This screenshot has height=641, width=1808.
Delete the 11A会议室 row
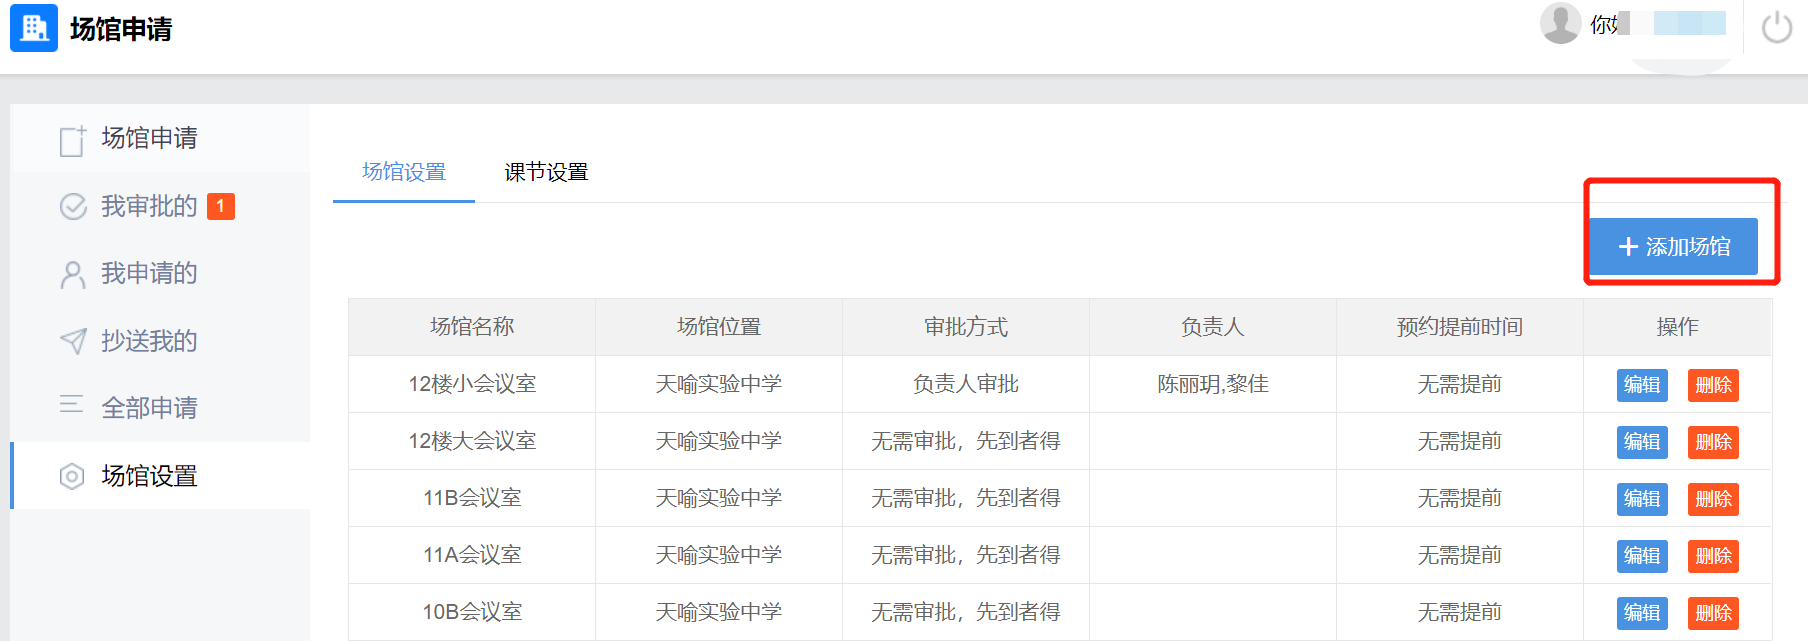[x=1713, y=556]
